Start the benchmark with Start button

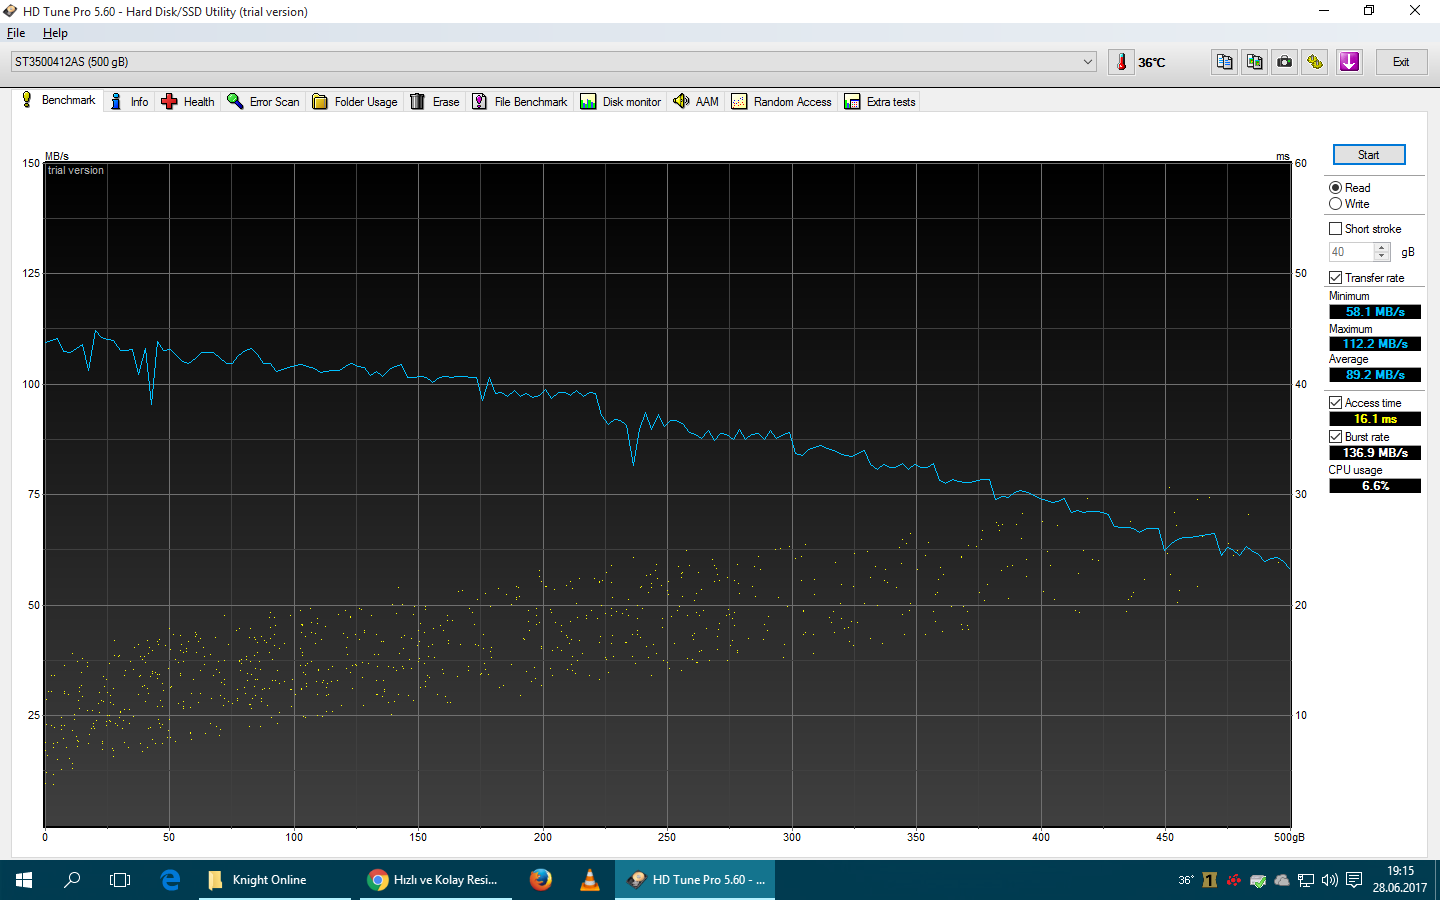[1369, 155]
